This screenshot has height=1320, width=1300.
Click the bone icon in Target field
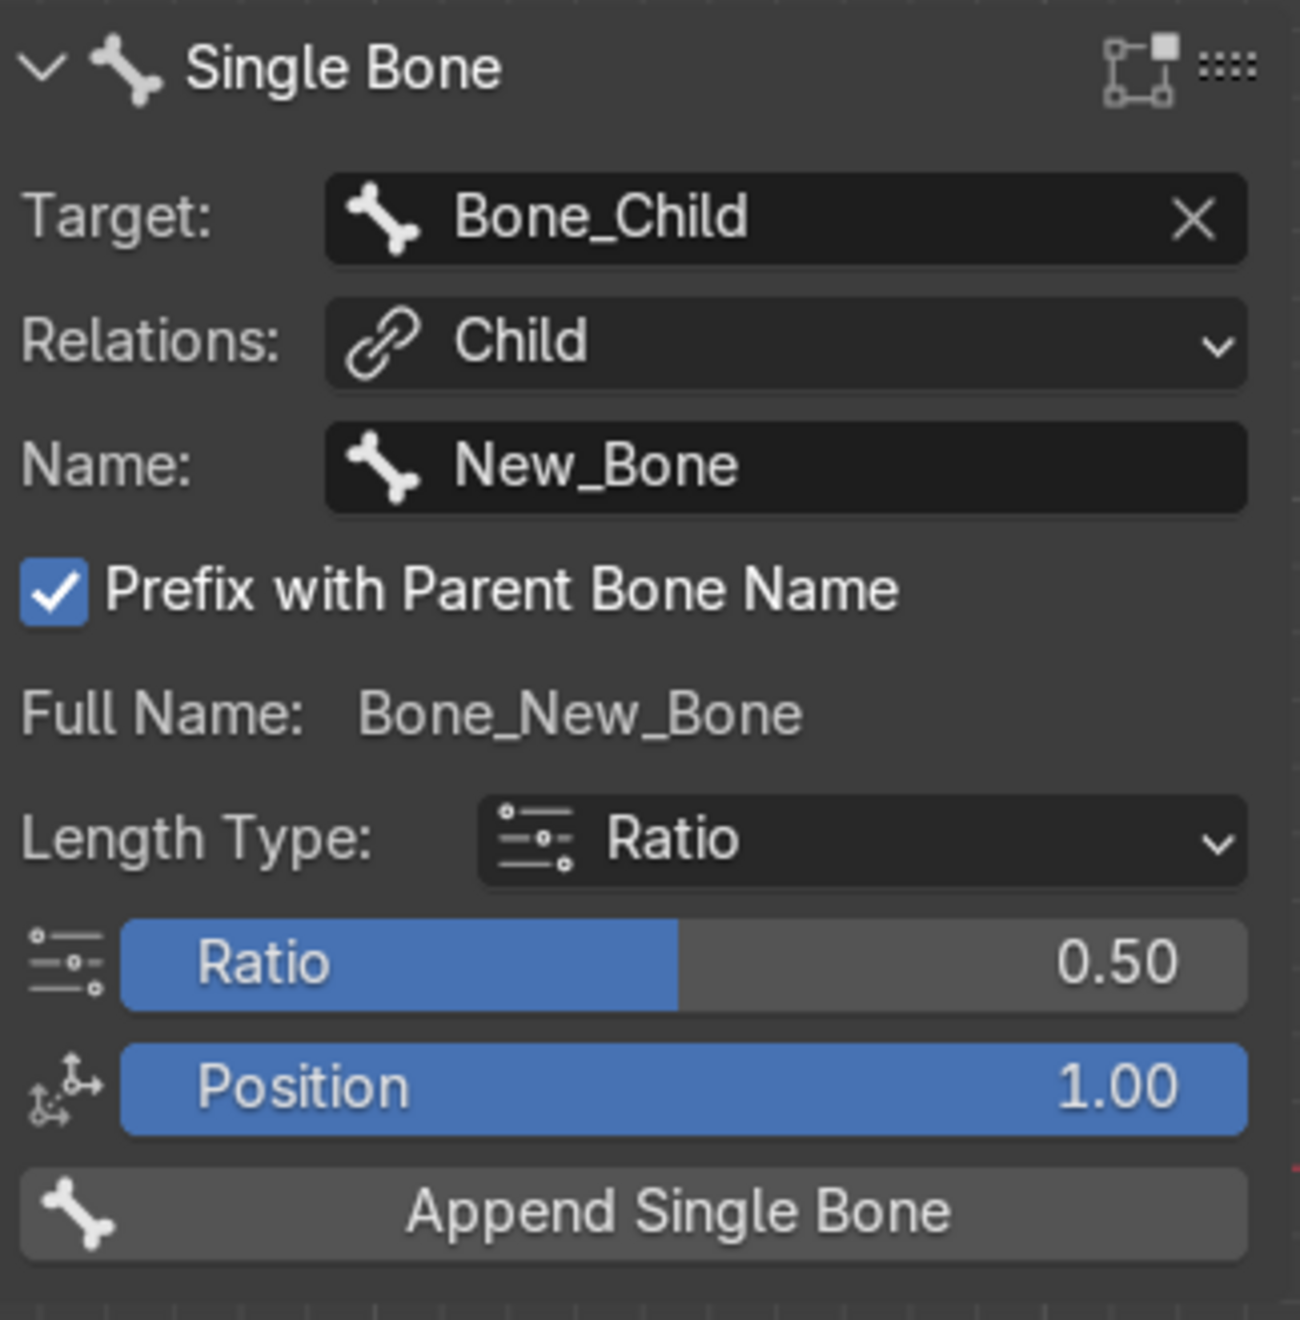(x=383, y=218)
